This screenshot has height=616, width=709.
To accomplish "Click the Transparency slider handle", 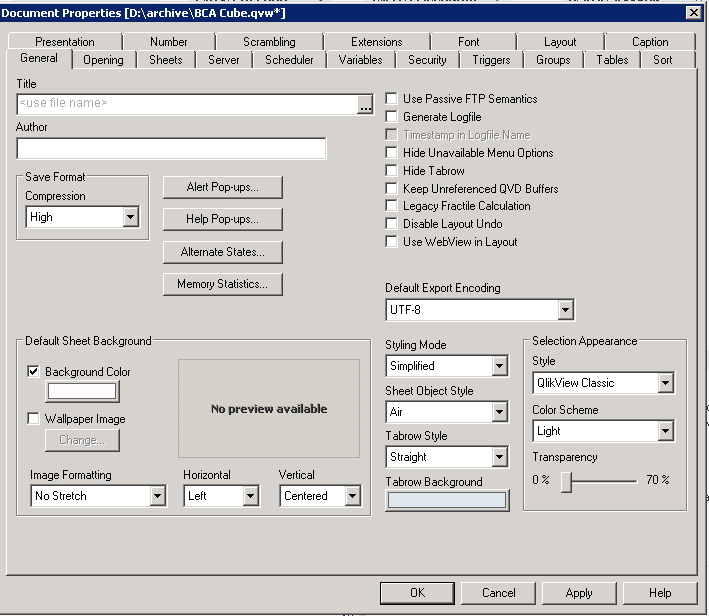I will [566, 481].
